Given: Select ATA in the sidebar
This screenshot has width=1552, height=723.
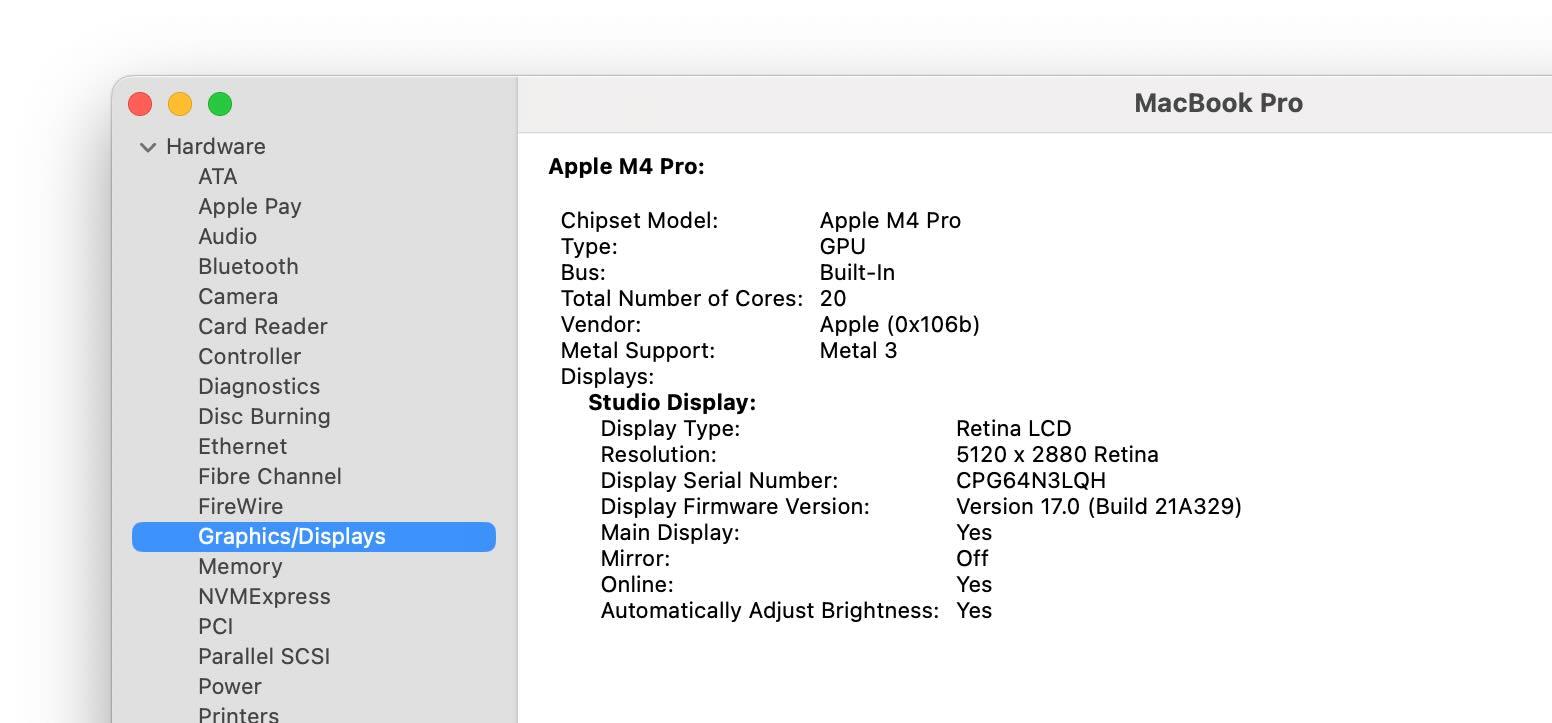Looking at the screenshot, I should click(217, 176).
